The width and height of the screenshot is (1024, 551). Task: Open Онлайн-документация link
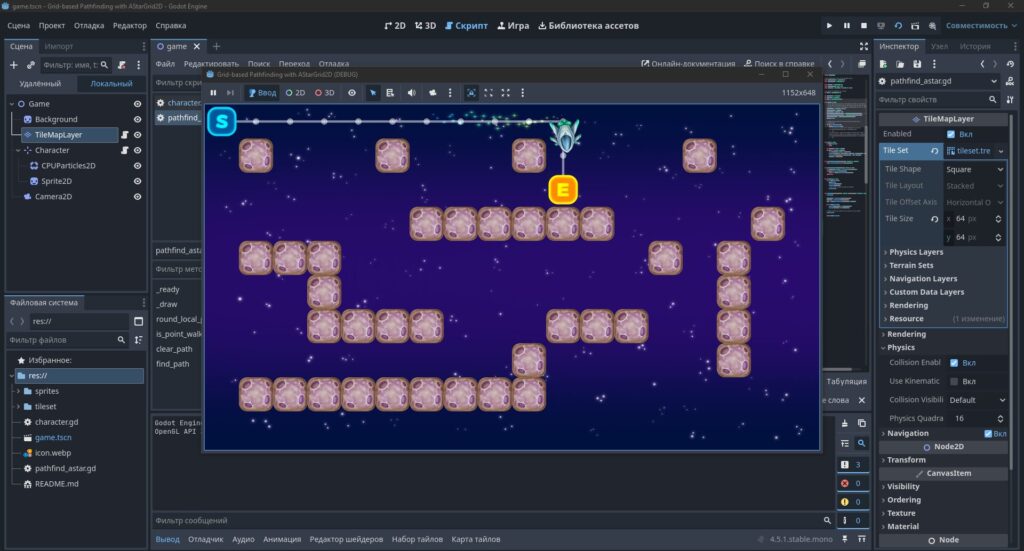pyautogui.click(x=688, y=64)
